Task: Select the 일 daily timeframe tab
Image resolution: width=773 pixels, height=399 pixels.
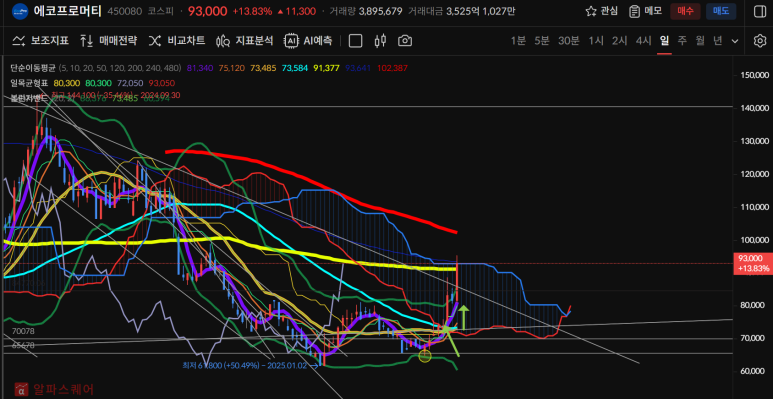Action: click(x=665, y=41)
